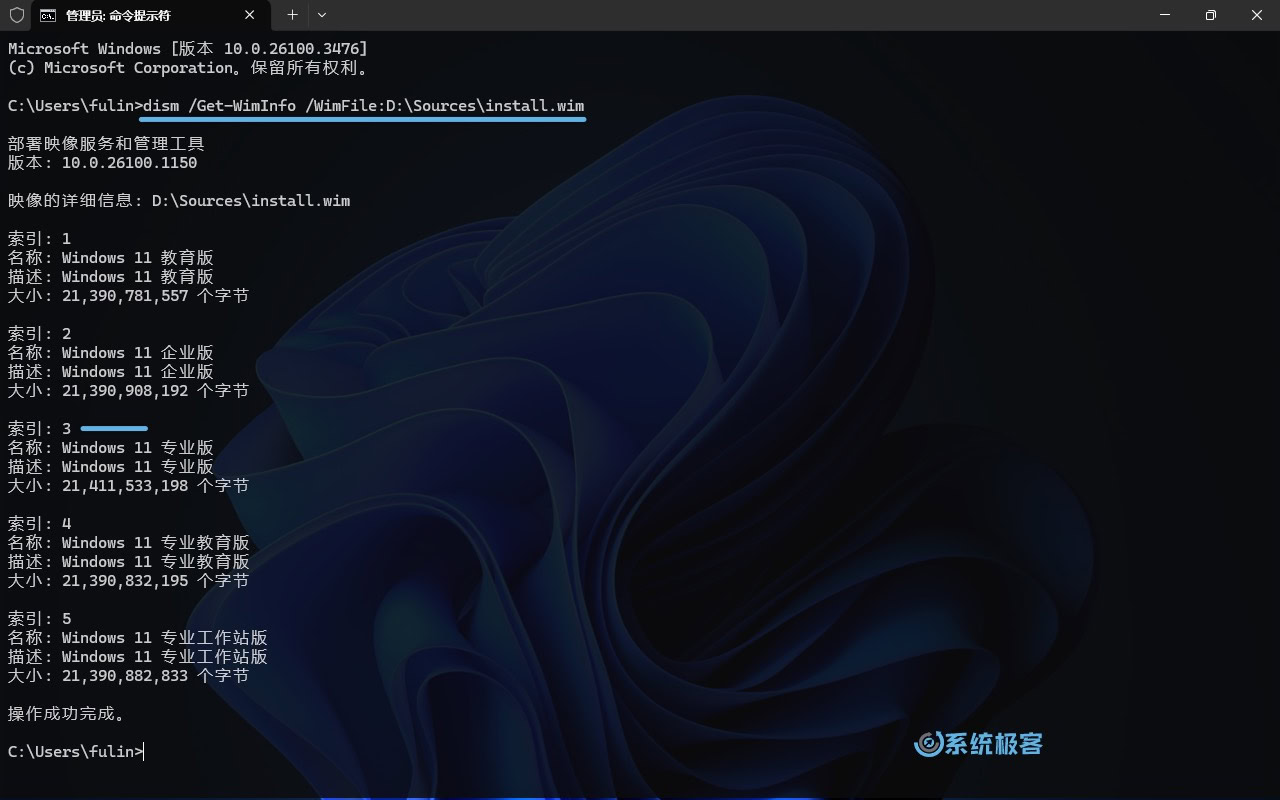Image resolution: width=1280 pixels, height=800 pixels.
Task: Click size 21,390,882,833 个字节 line
Action: [129, 676]
